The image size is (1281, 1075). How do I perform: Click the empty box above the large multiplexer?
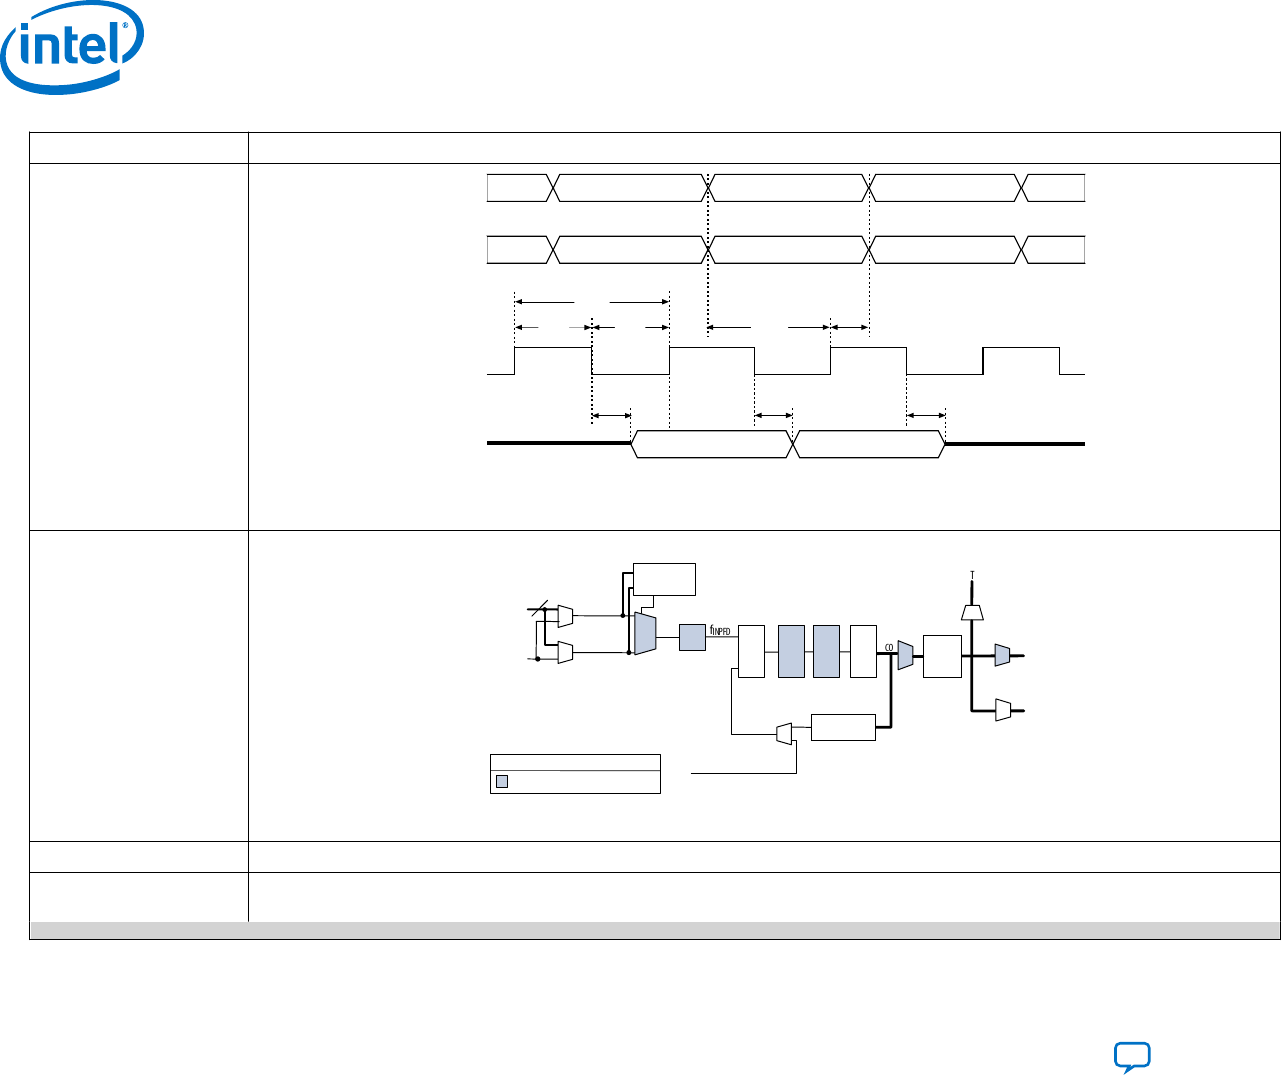[x=664, y=579]
